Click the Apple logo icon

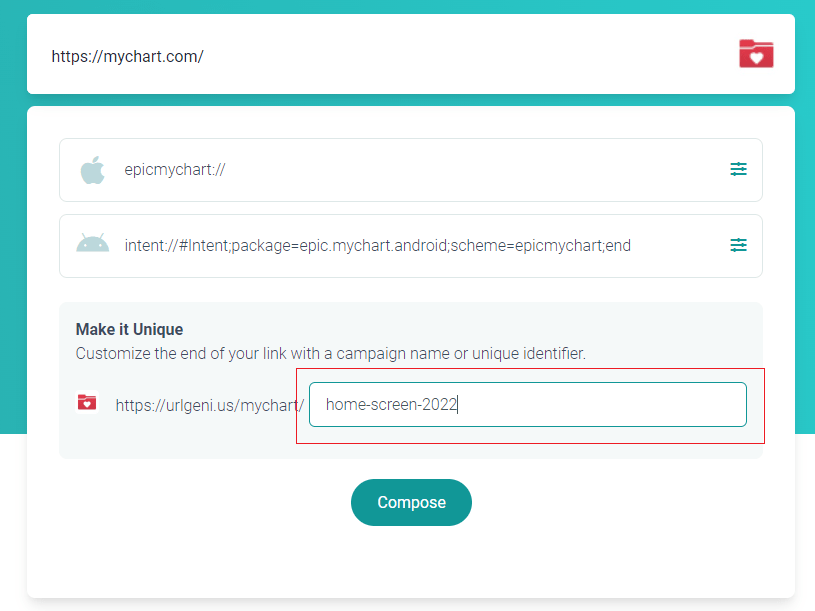tap(93, 170)
